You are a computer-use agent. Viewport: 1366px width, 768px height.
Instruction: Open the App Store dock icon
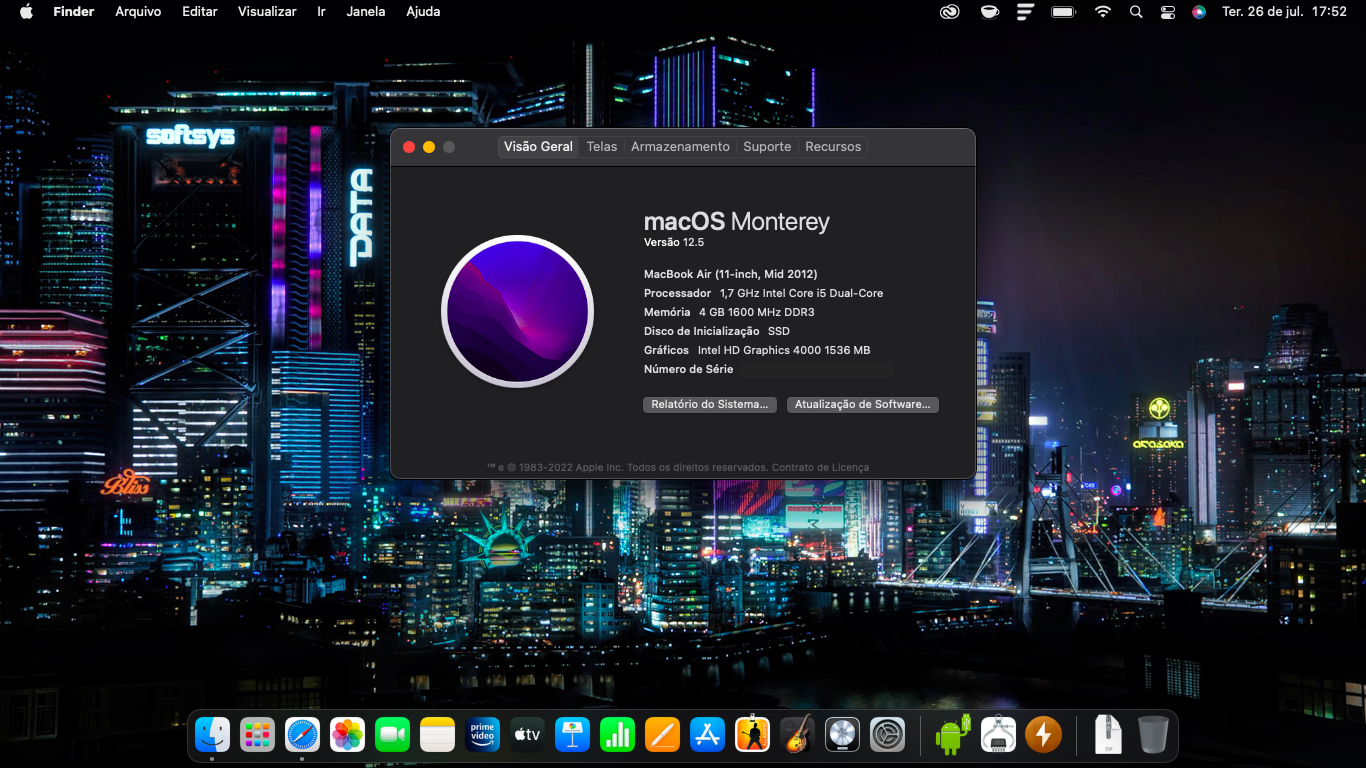point(707,735)
